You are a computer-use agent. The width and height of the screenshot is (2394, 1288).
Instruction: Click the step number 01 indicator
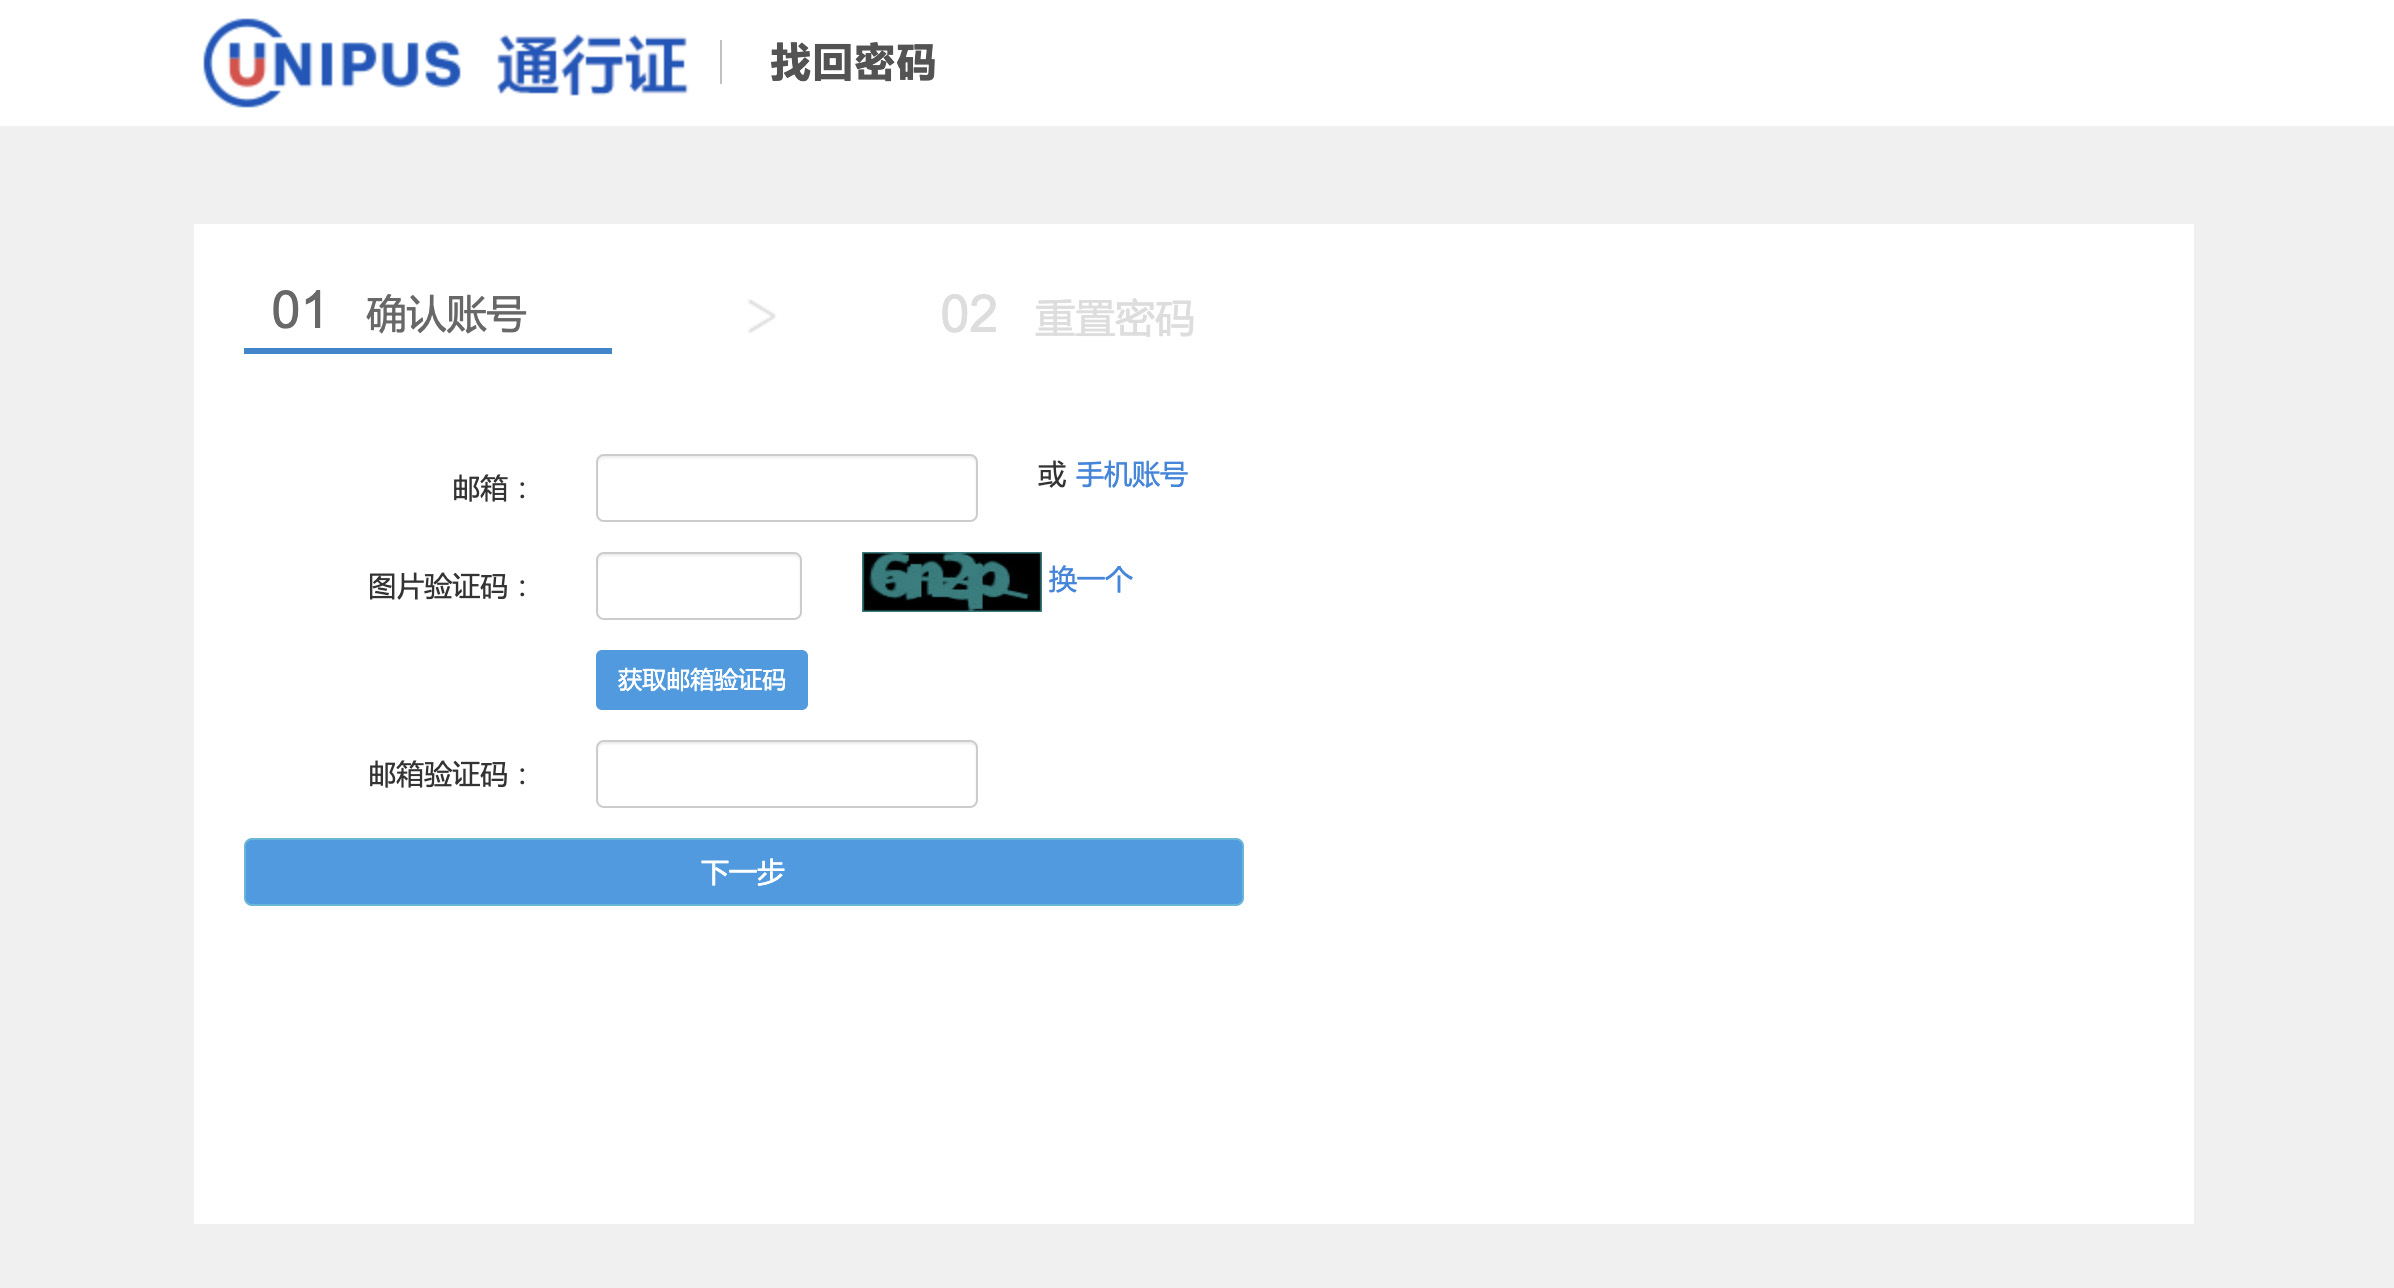point(299,312)
